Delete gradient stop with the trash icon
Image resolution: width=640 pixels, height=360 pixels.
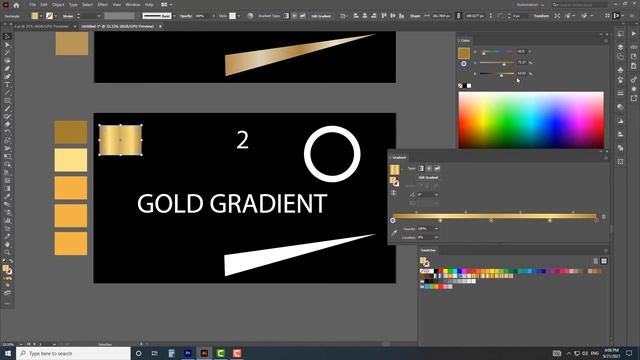(x=604, y=216)
